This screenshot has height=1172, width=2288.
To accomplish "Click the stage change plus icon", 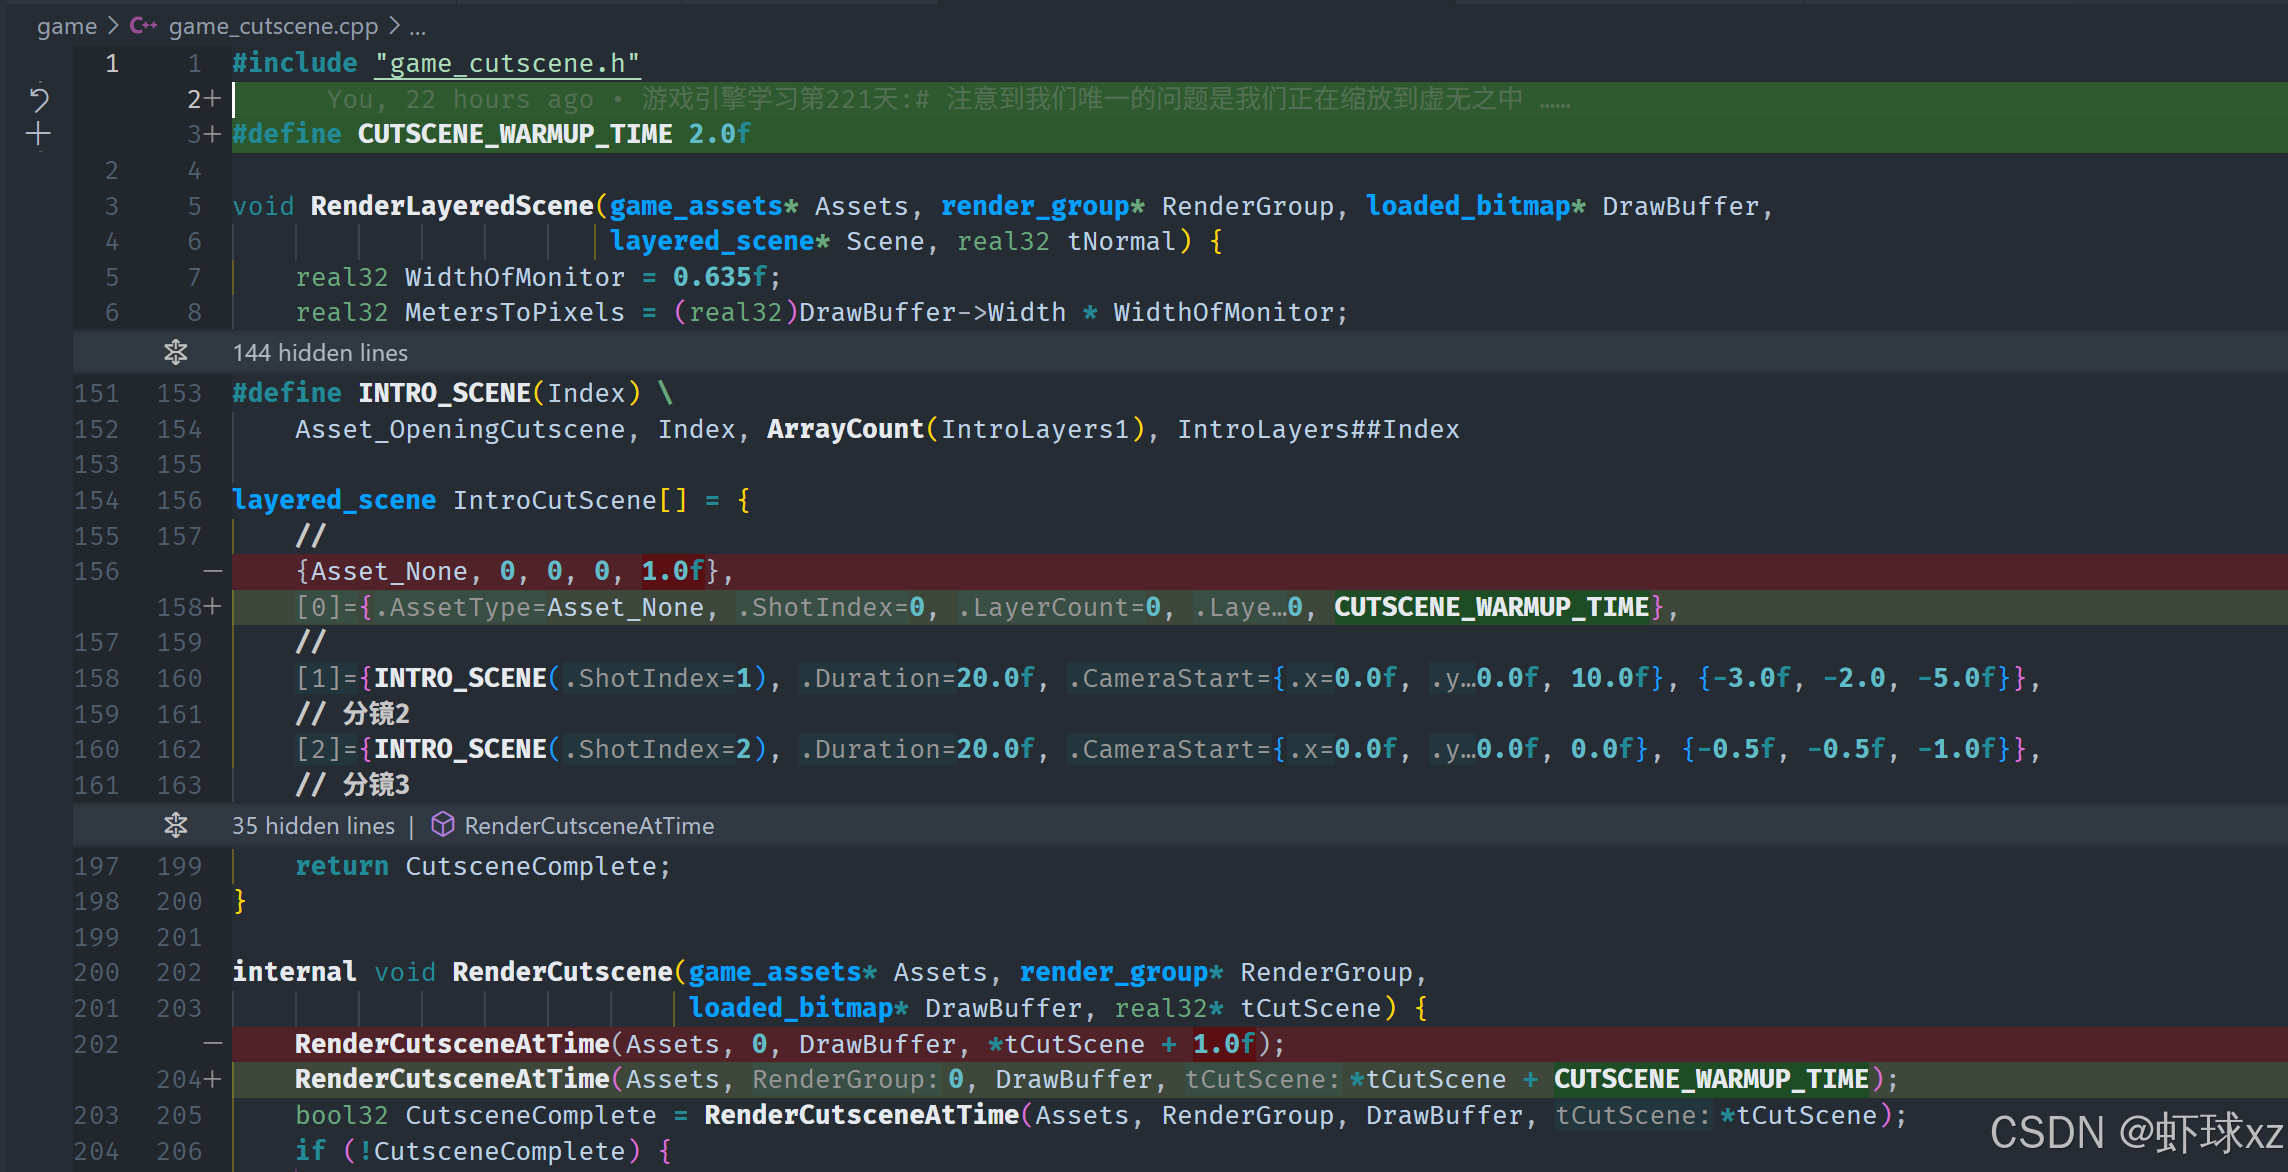I will 38,134.
